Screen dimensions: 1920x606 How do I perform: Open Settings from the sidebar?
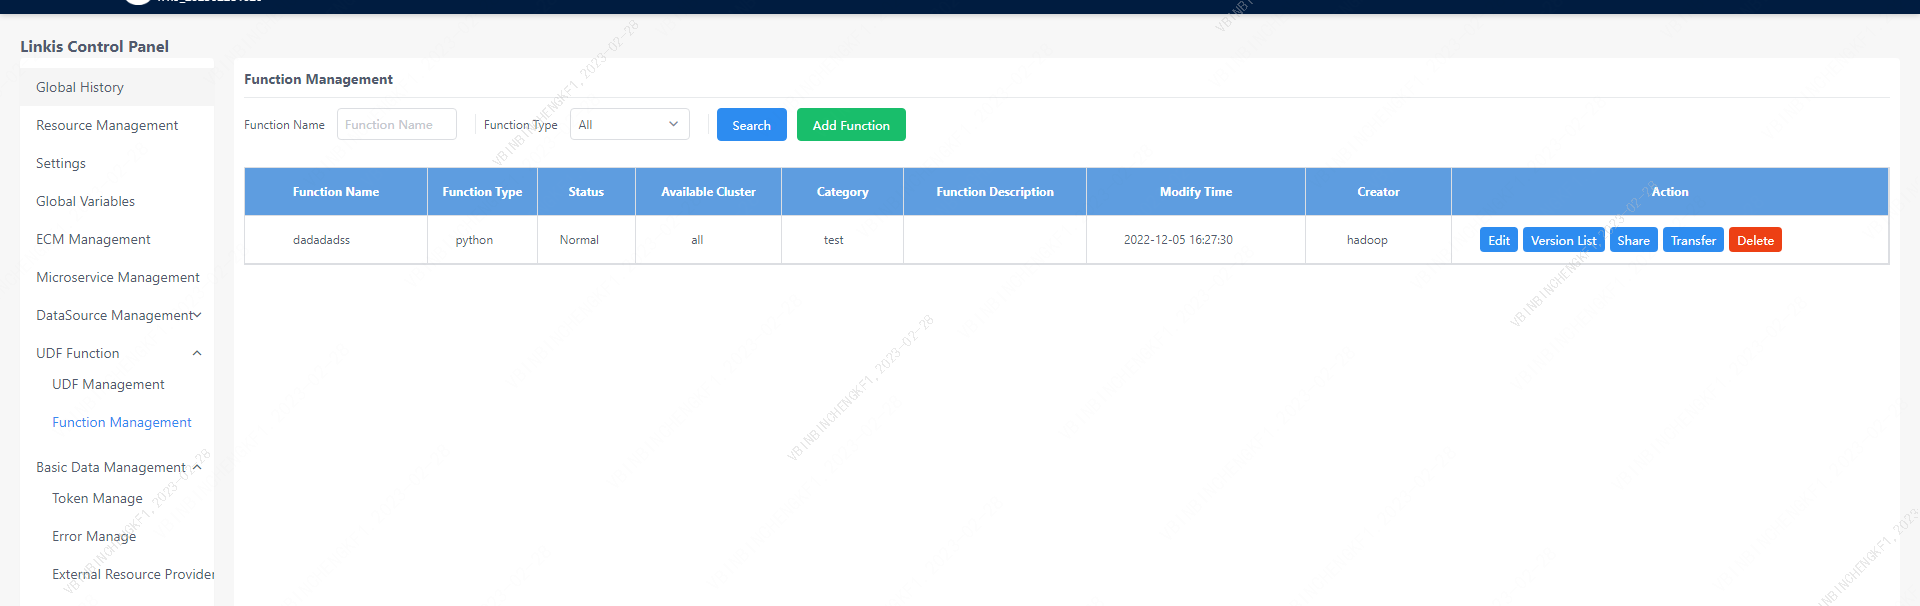point(61,163)
